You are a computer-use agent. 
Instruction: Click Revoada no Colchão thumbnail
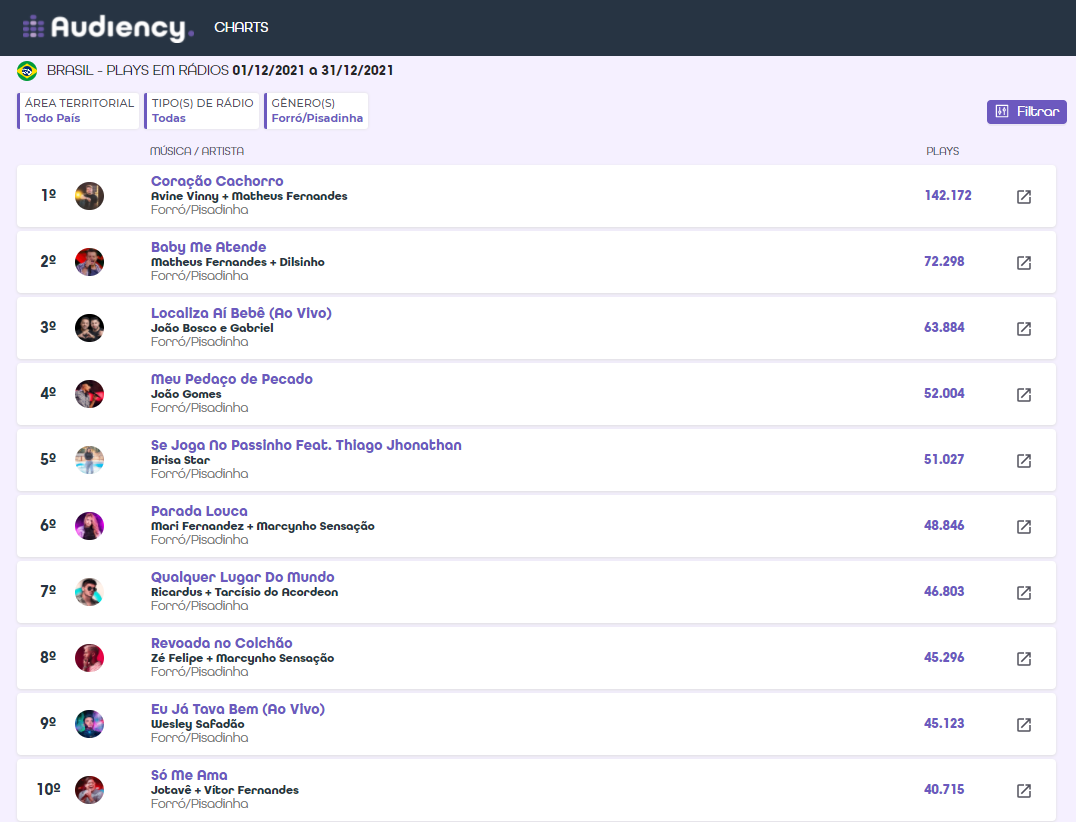[x=89, y=657]
